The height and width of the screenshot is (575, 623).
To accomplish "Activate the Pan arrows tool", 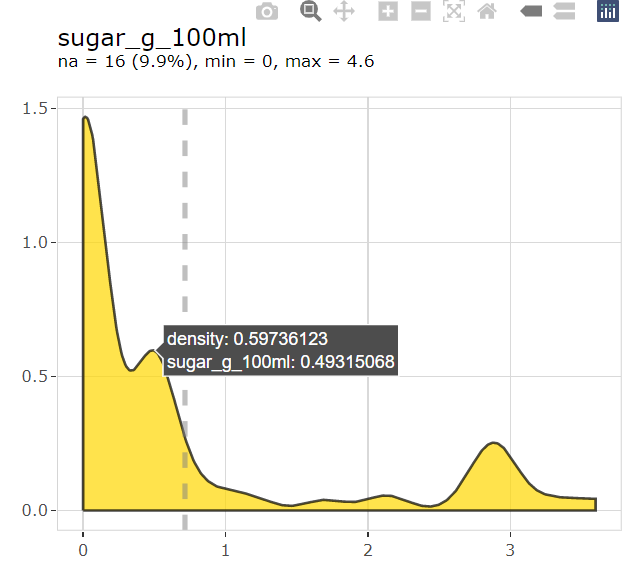I will pos(343,12).
